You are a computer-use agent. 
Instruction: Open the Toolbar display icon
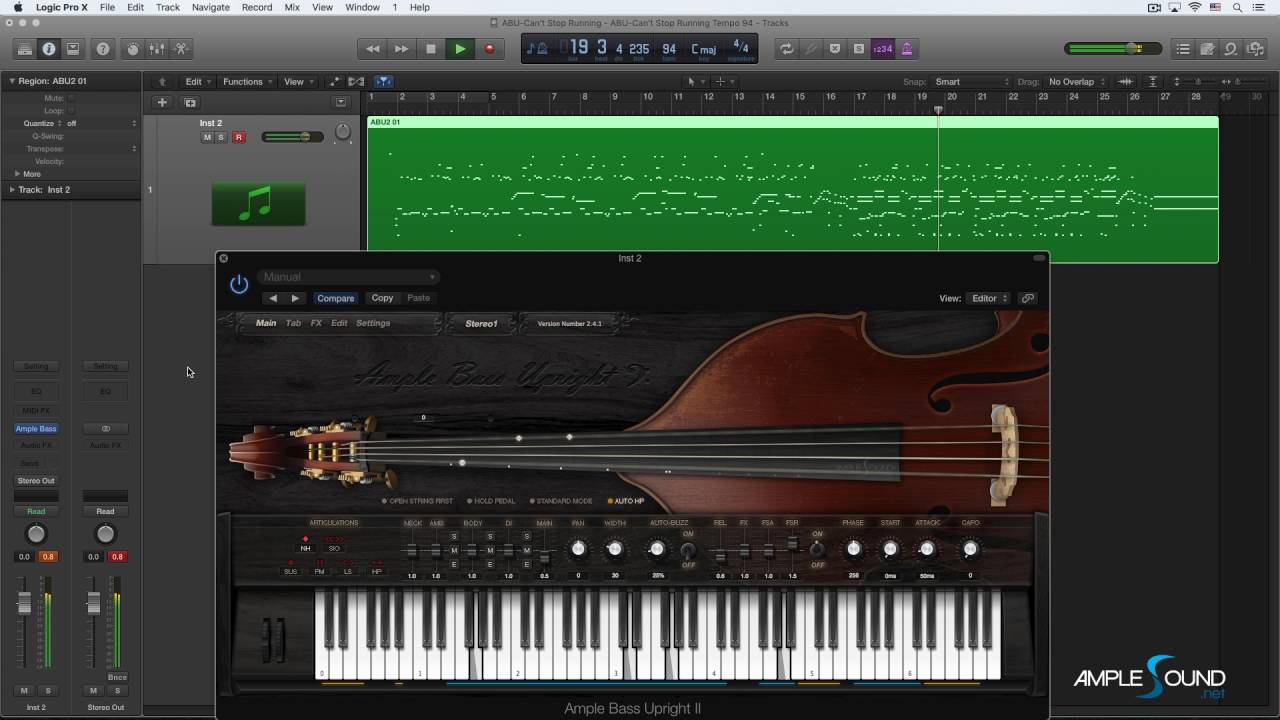click(73, 48)
